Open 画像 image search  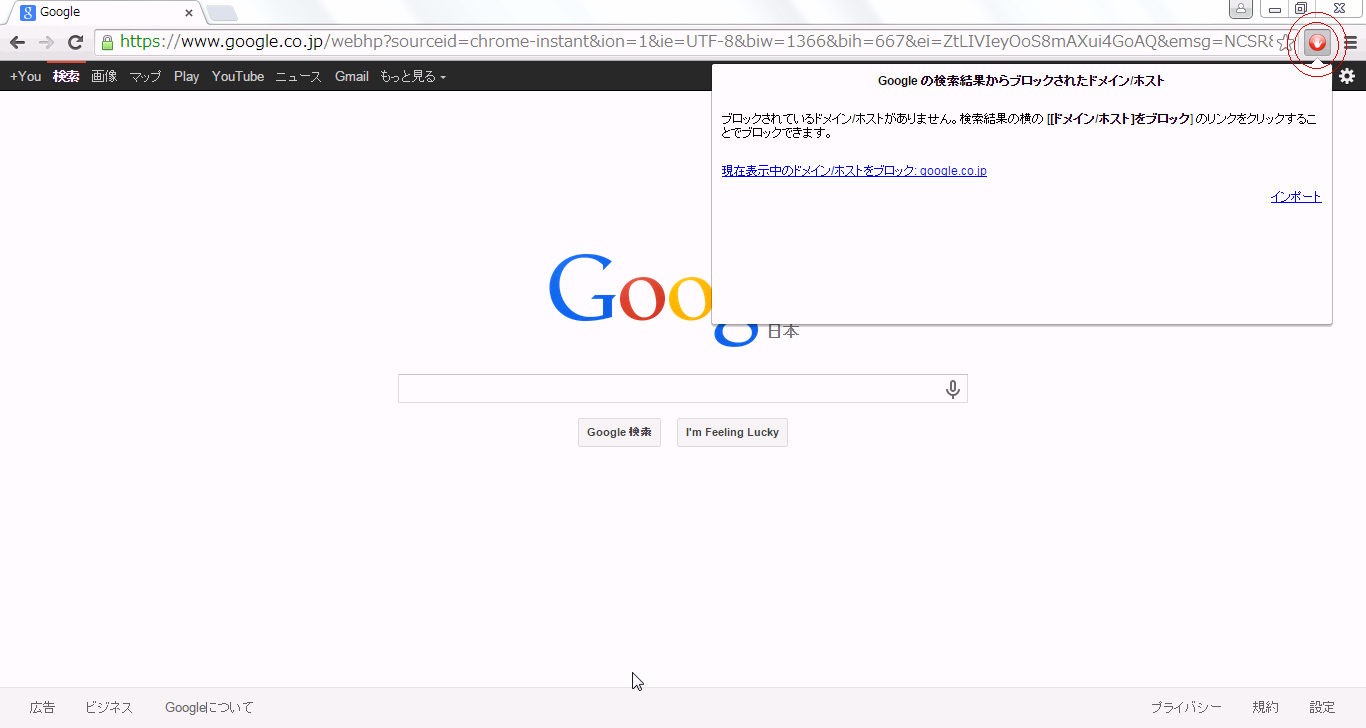(104, 76)
